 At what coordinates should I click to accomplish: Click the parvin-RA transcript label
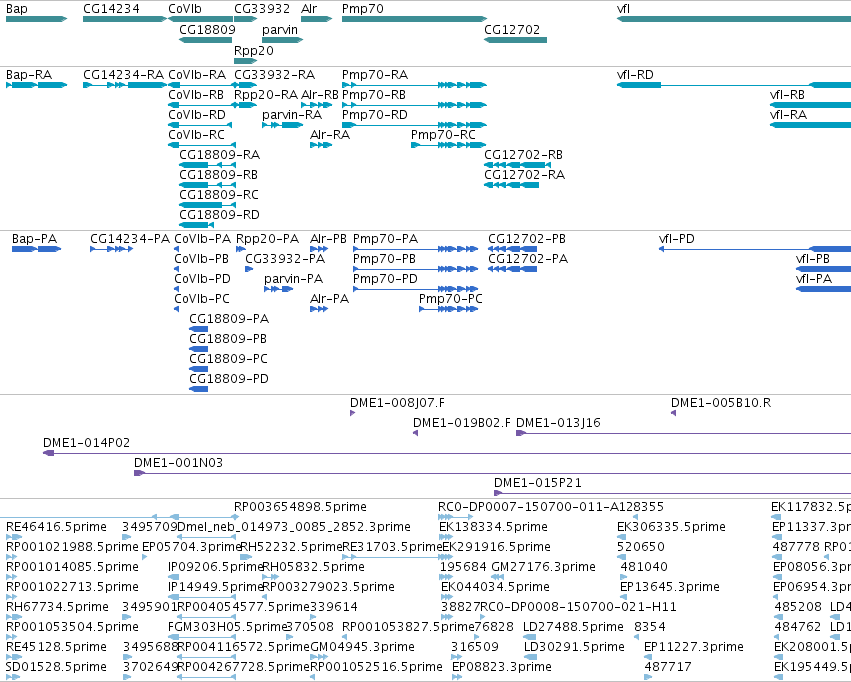[x=292, y=114]
